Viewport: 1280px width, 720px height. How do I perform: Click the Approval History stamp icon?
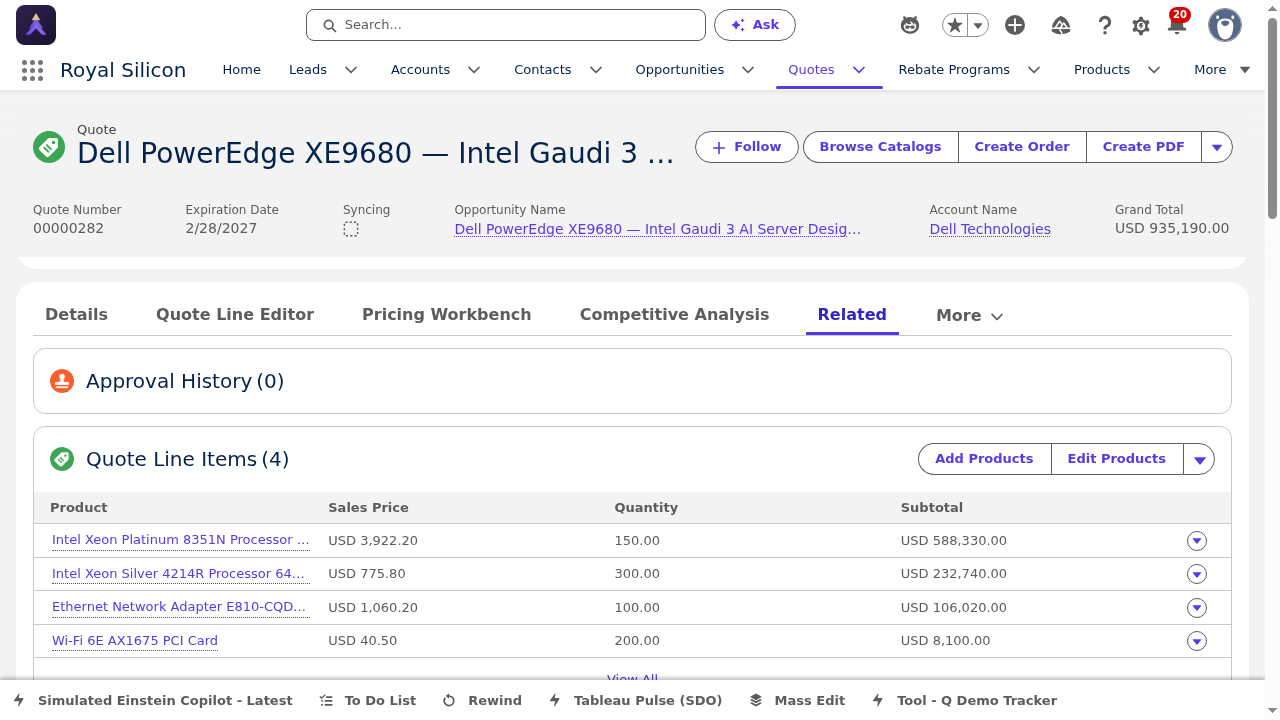click(x=62, y=381)
